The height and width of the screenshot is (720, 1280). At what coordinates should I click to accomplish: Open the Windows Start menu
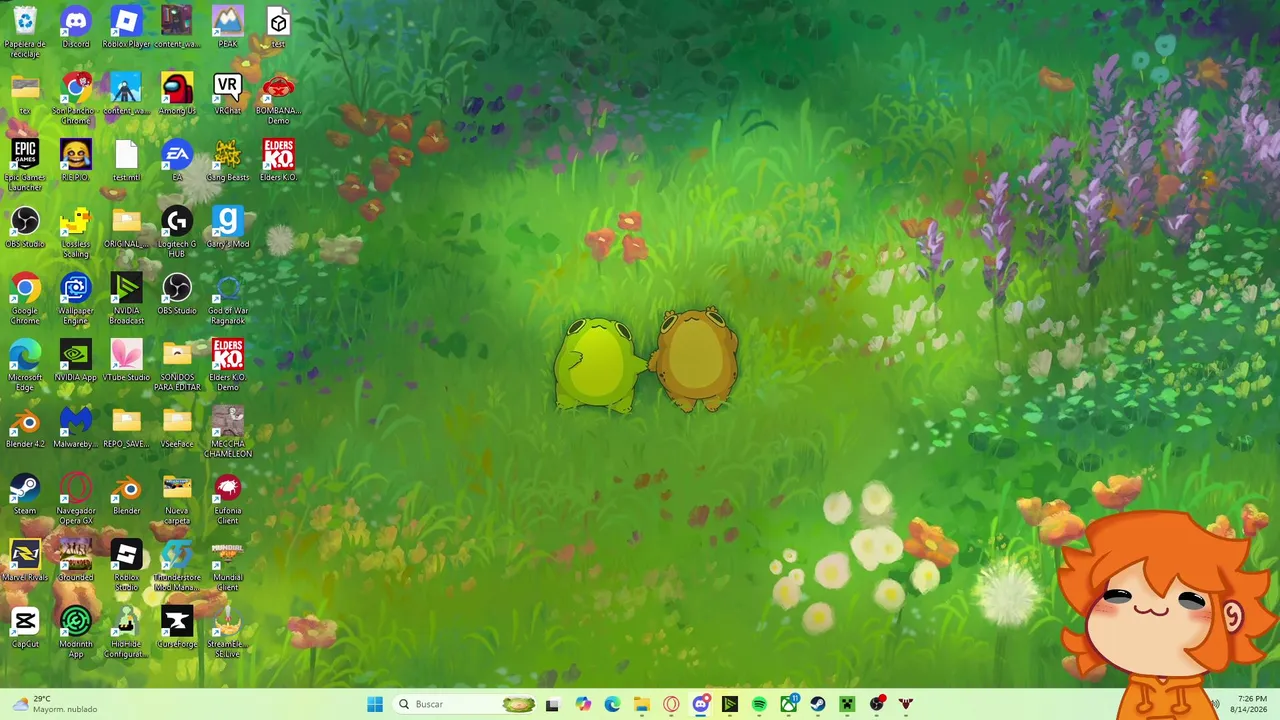[x=375, y=704]
